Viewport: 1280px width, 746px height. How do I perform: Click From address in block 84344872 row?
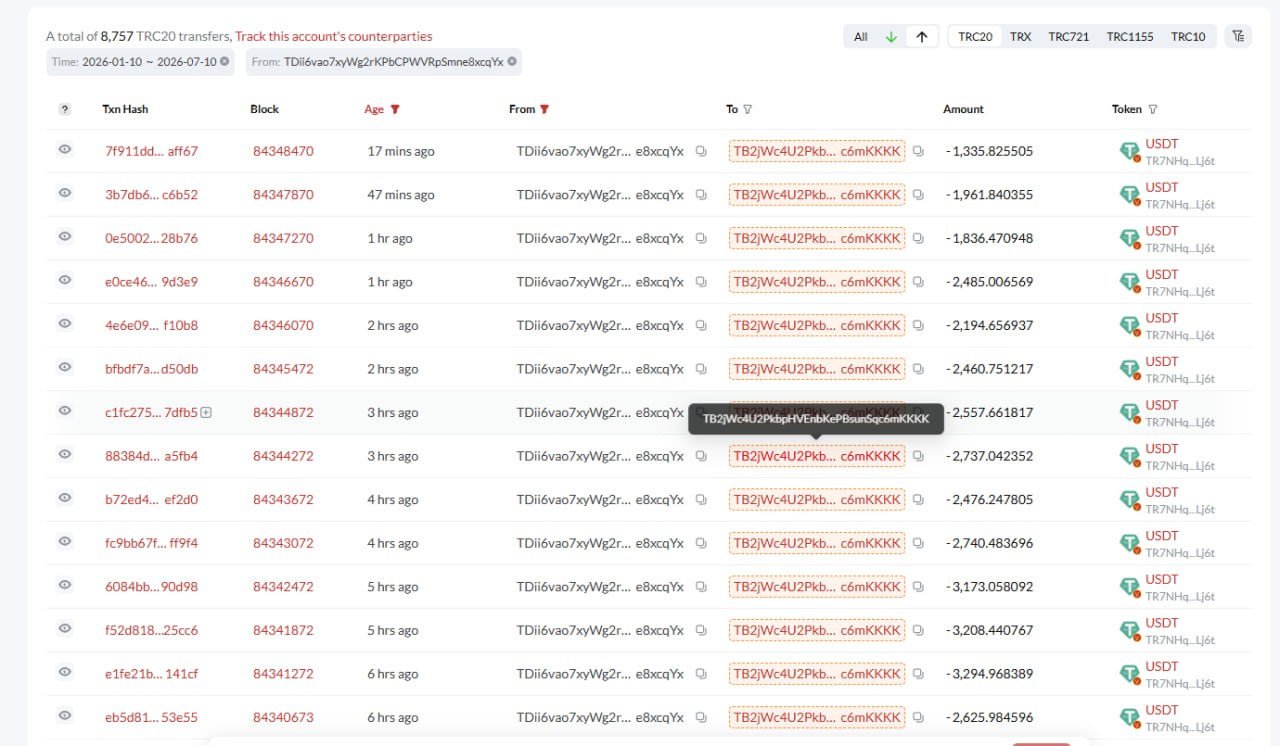[x=600, y=412]
